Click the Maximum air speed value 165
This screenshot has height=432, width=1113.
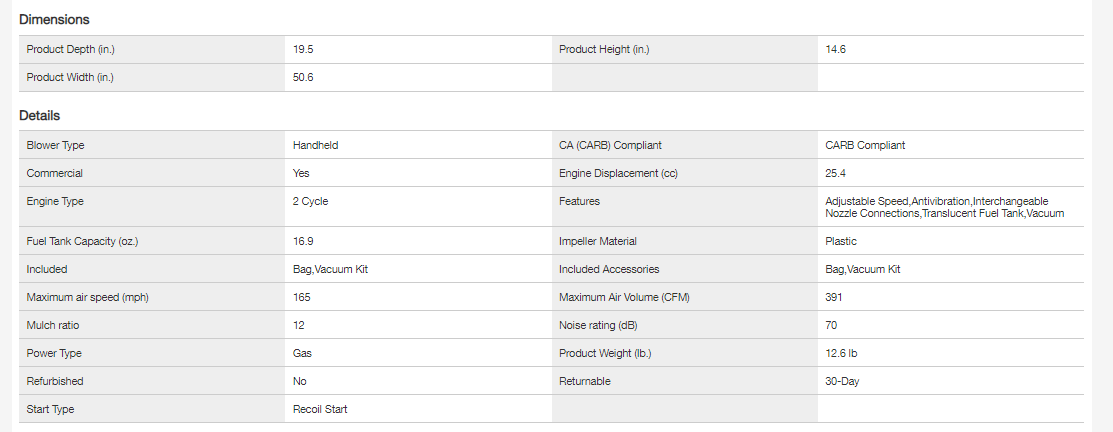click(302, 297)
